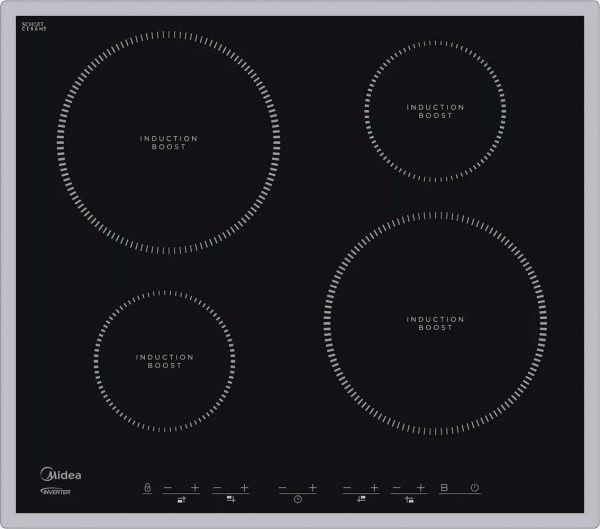
Task: Touch the small lower-left induction boost zone
Action: coord(164,361)
